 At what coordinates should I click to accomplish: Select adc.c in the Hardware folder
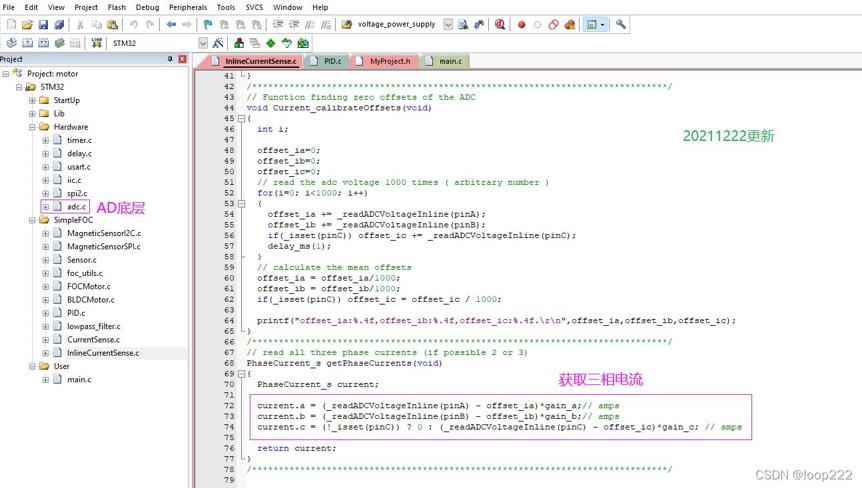pos(76,207)
